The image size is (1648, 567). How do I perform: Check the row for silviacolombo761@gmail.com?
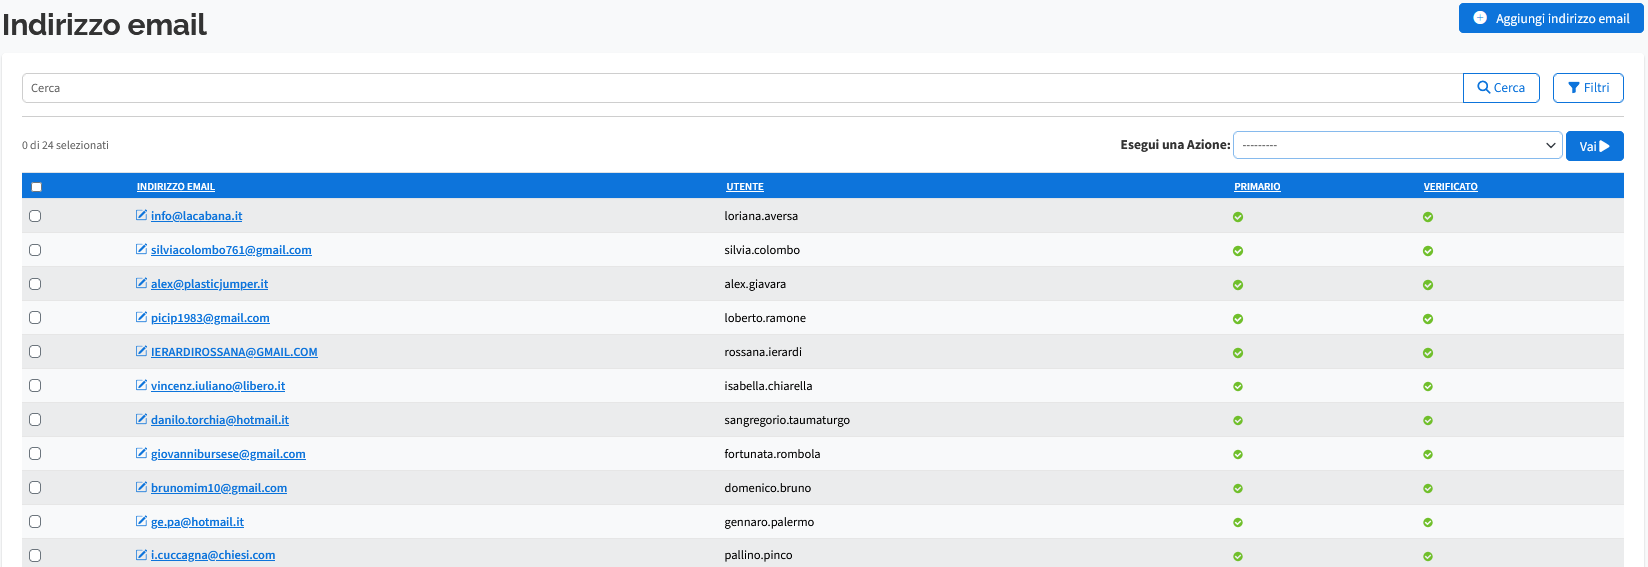(35, 250)
